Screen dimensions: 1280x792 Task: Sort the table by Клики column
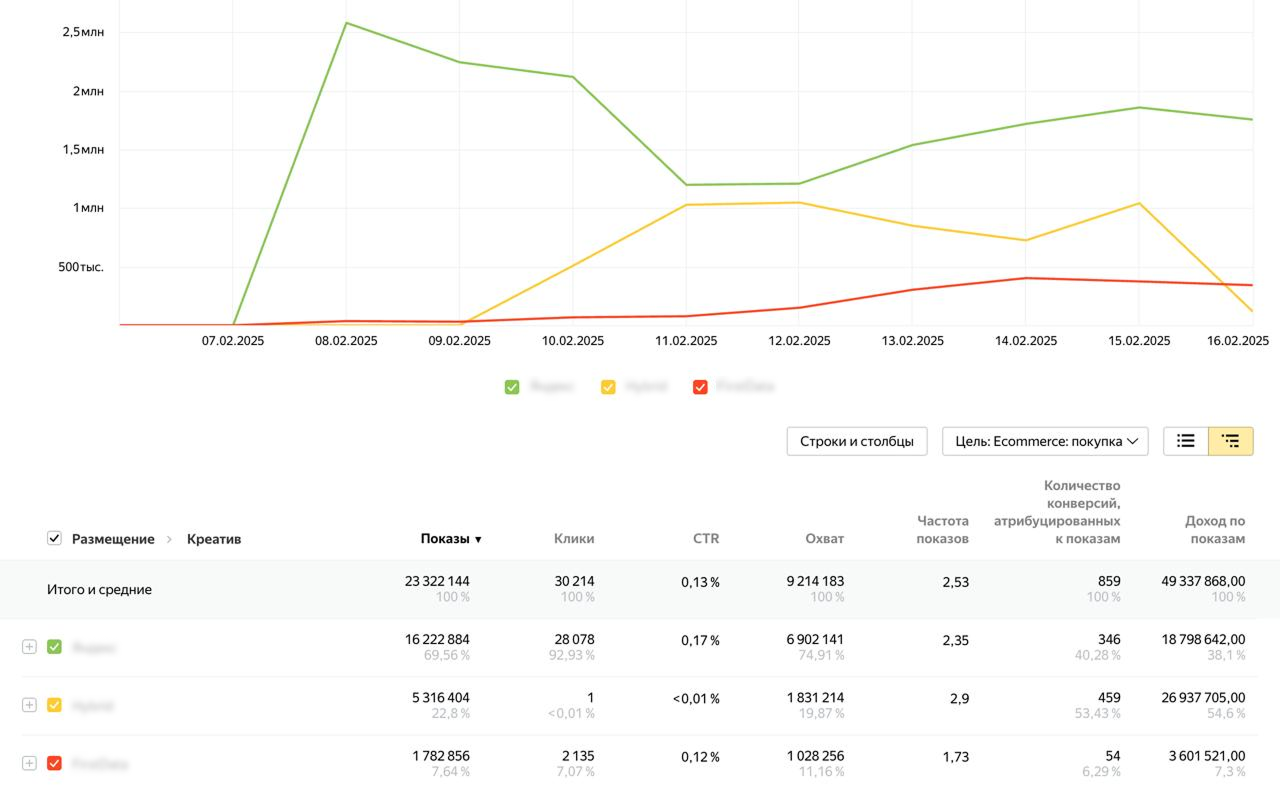coord(574,539)
